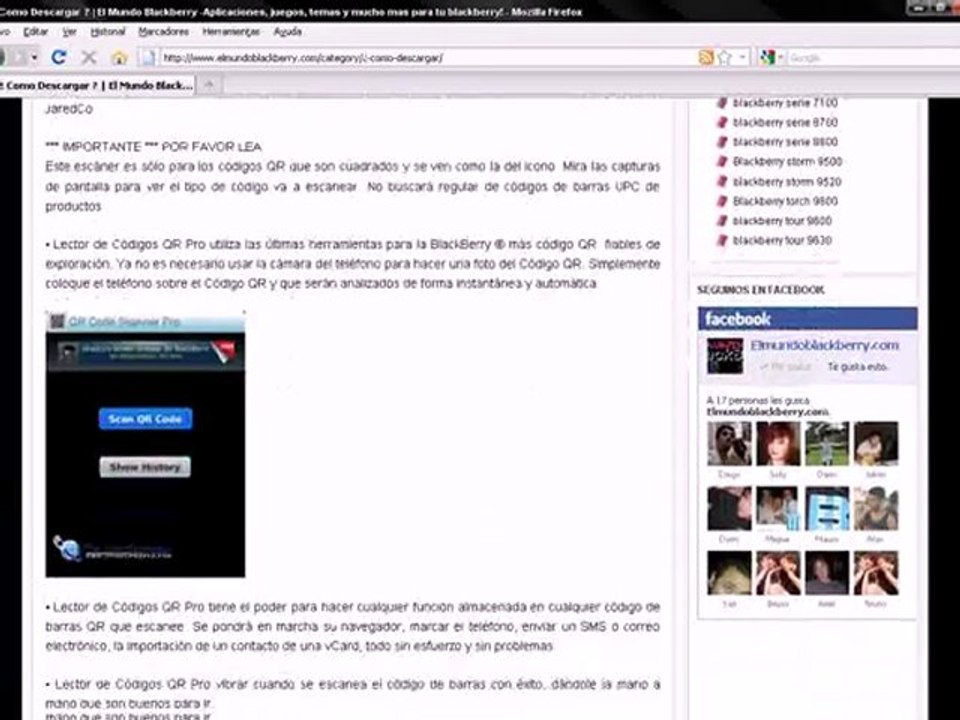960x720 pixels.
Task: Click the QR icon in QR Code Scanner Pro title
Action: point(58,321)
